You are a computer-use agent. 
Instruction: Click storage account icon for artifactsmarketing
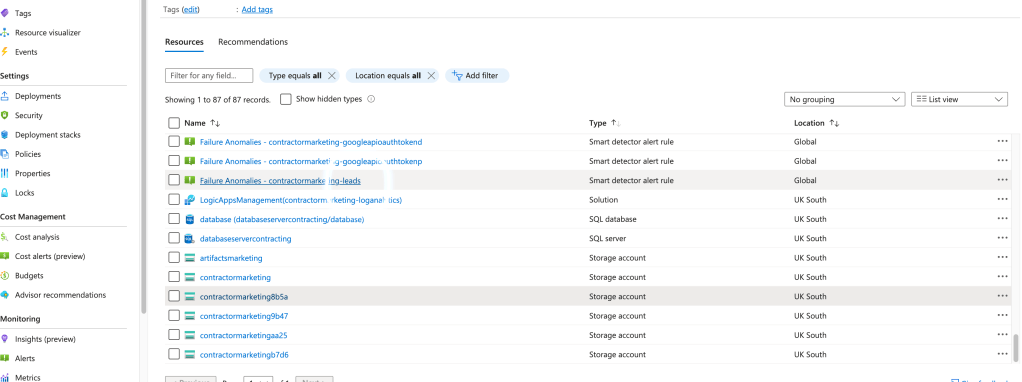tap(190, 258)
